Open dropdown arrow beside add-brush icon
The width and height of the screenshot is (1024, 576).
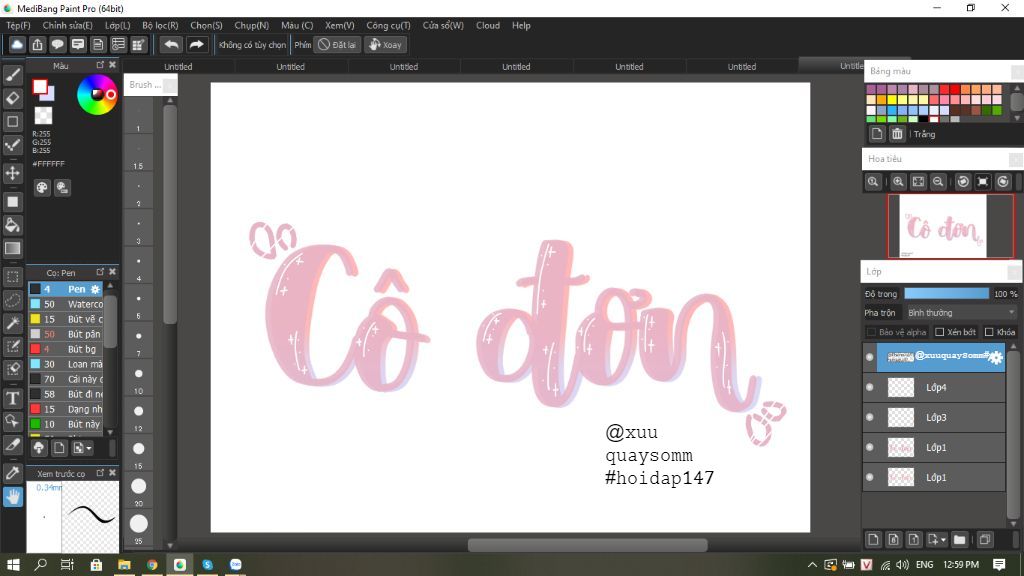point(89,448)
